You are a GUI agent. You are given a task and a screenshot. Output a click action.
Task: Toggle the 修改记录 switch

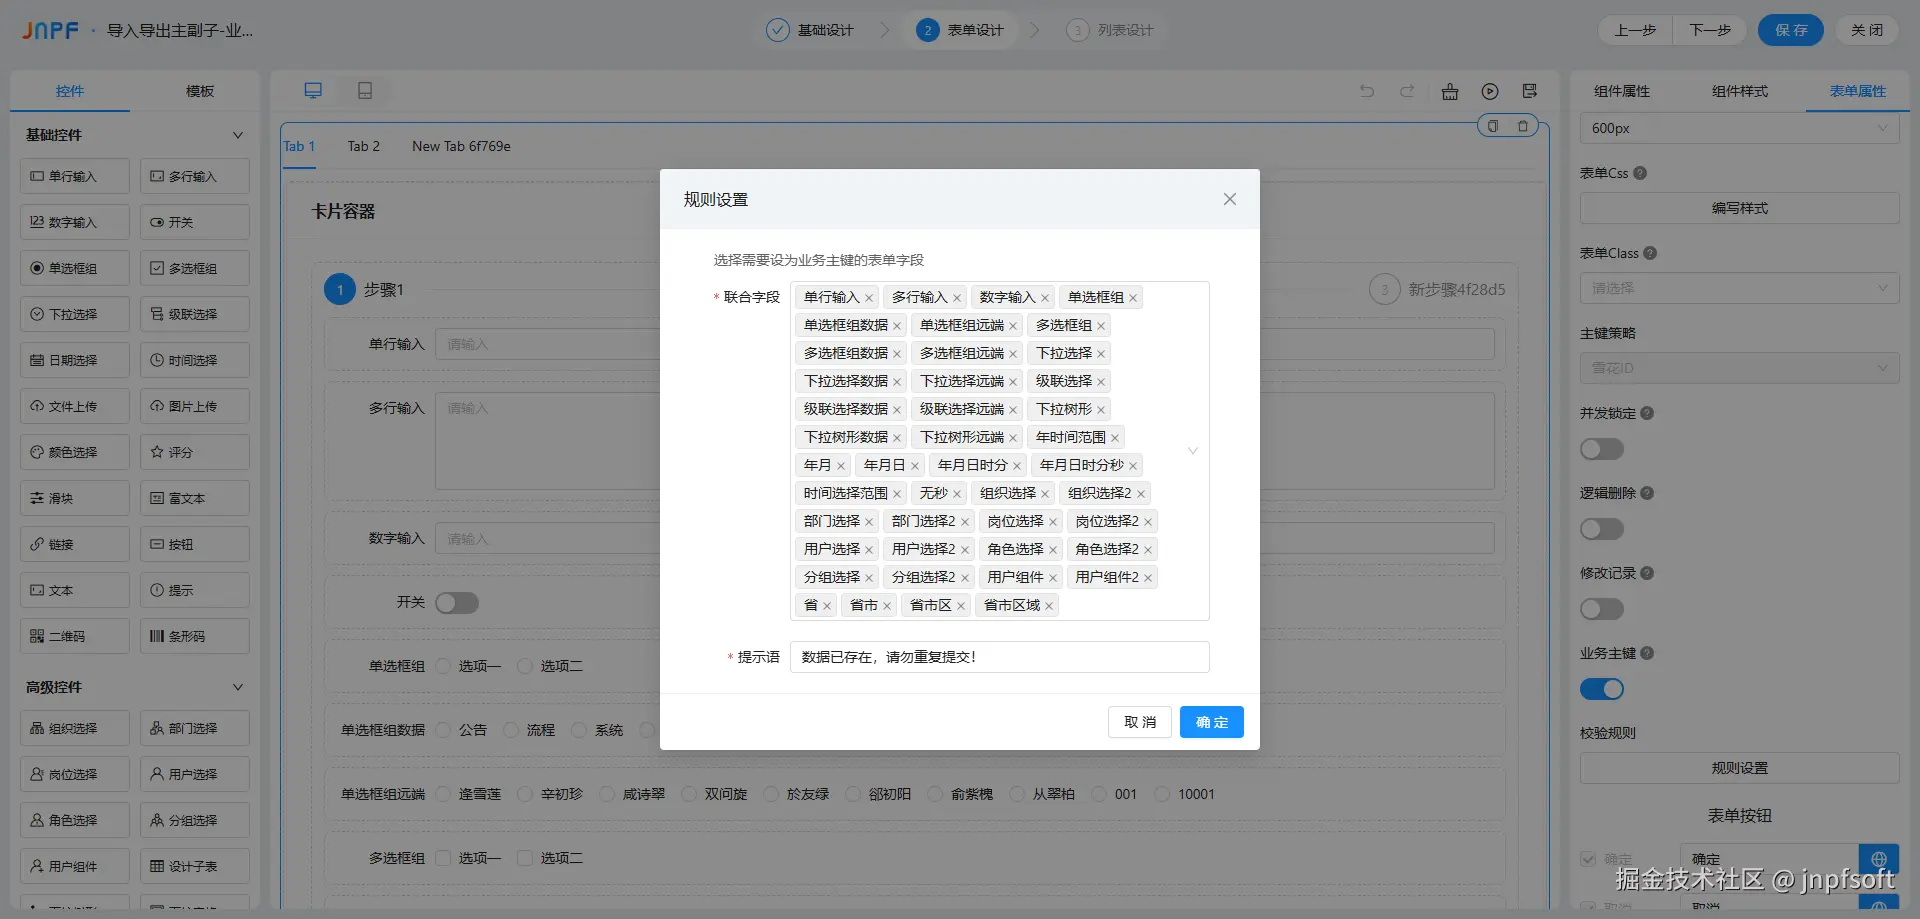[1602, 609]
